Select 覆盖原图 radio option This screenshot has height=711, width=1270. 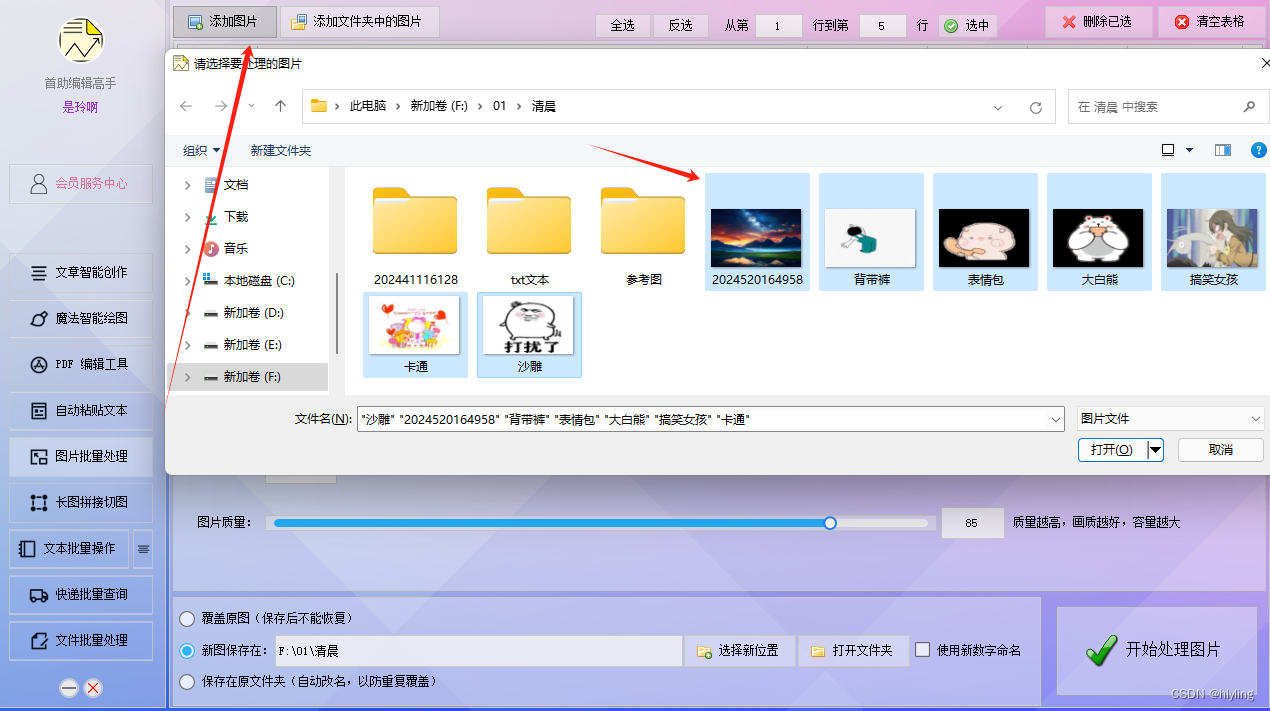click(187, 619)
